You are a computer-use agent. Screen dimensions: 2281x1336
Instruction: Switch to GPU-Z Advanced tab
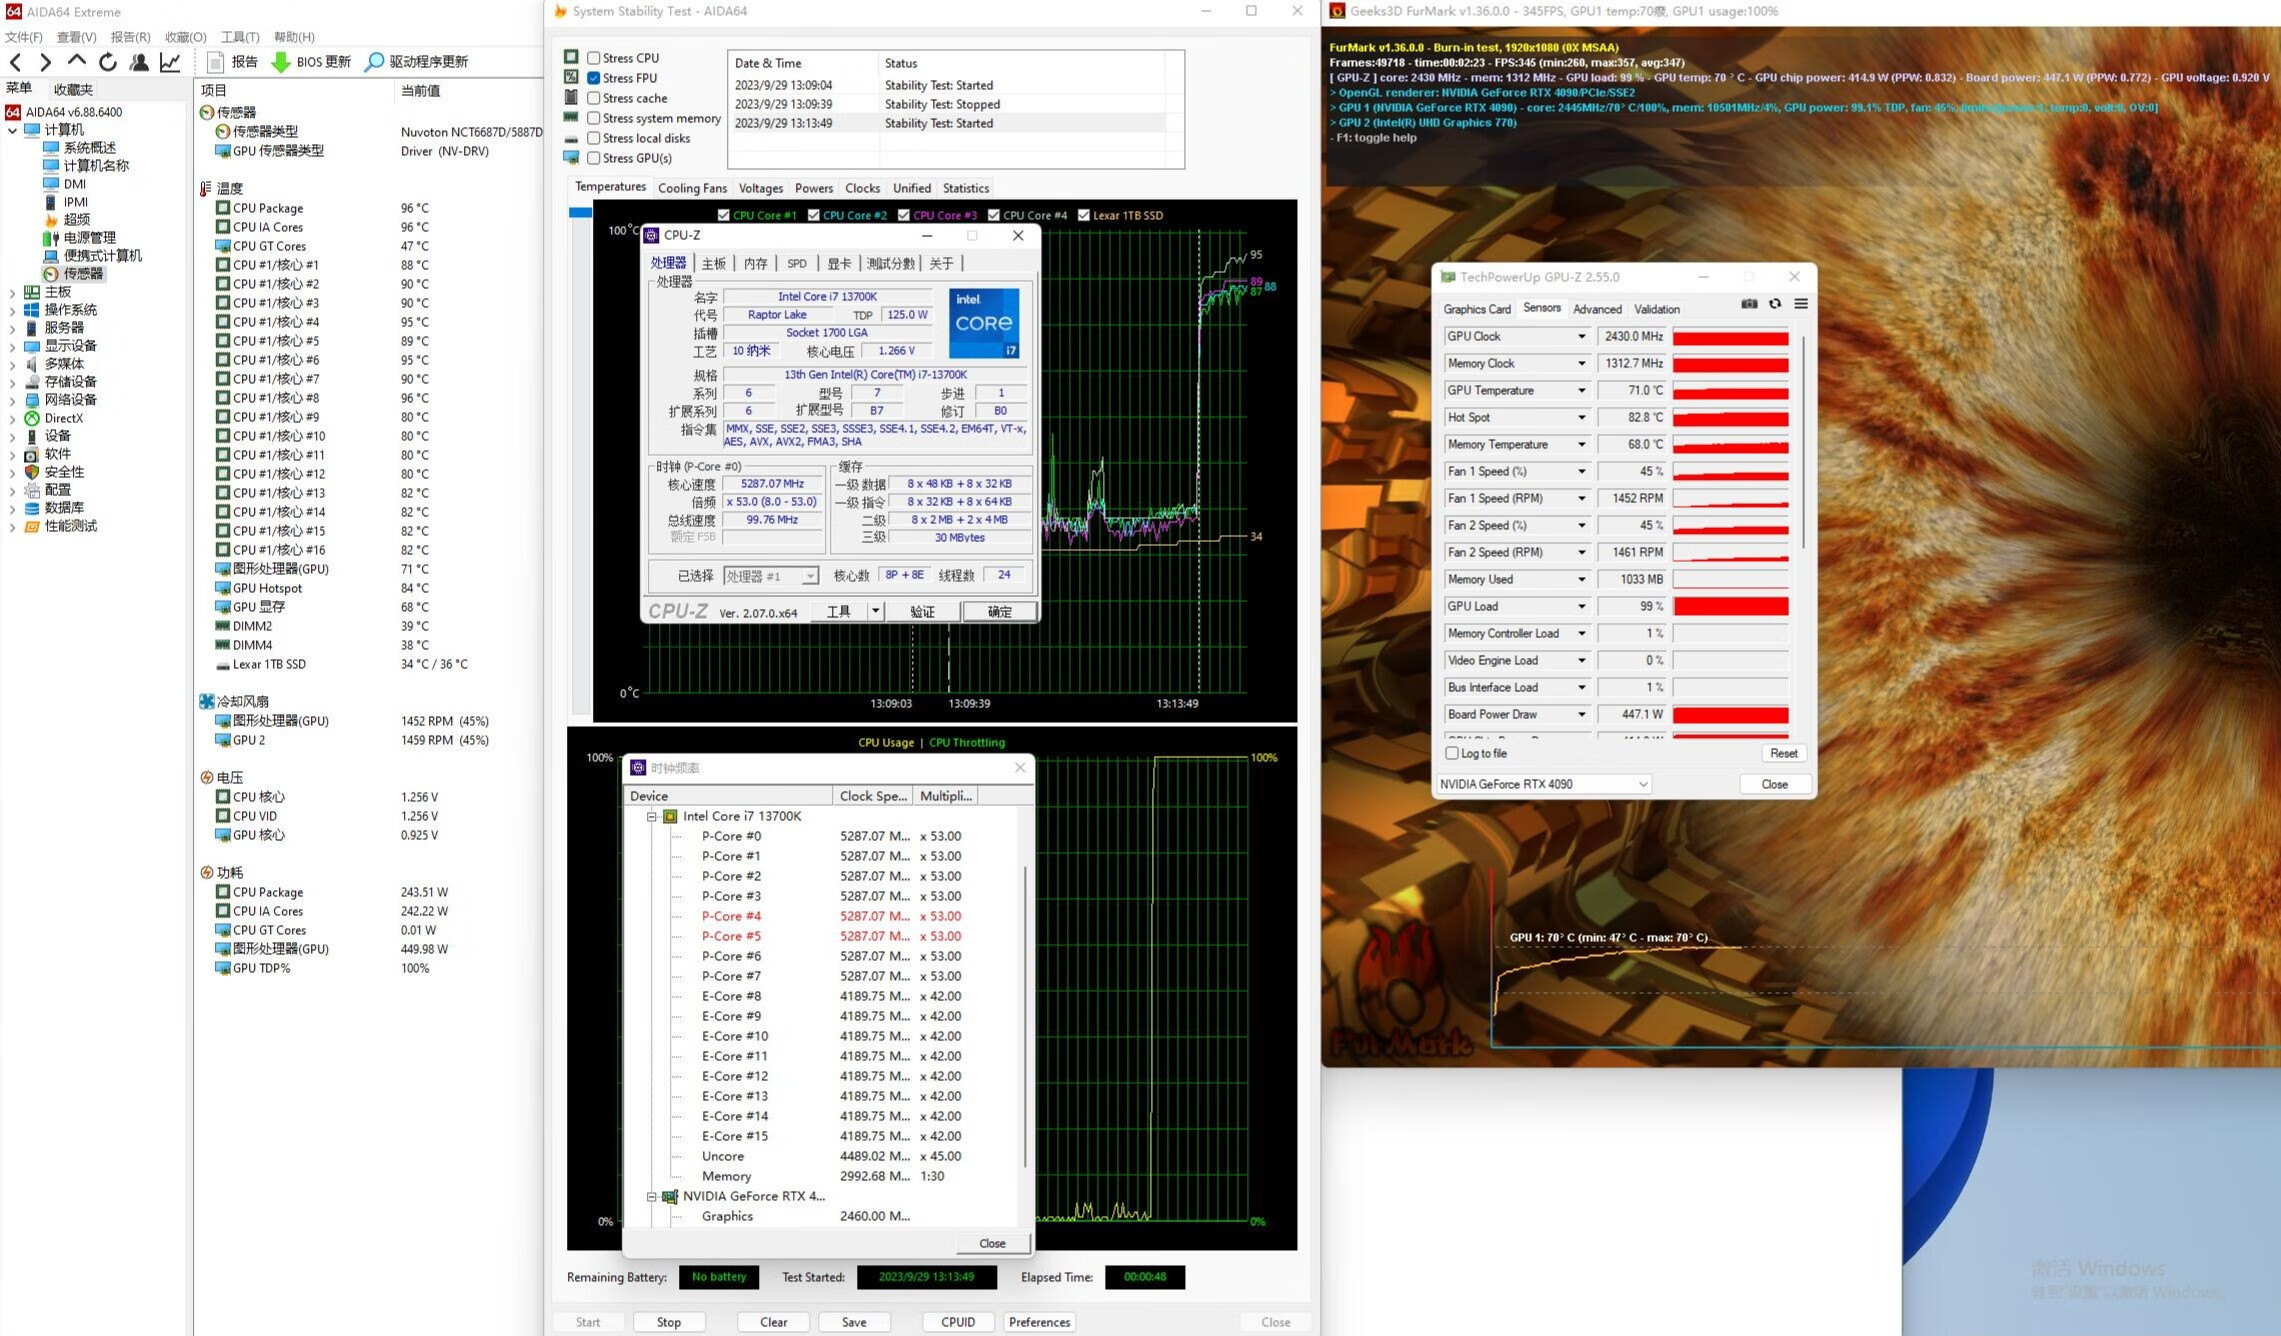tap(1597, 309)
